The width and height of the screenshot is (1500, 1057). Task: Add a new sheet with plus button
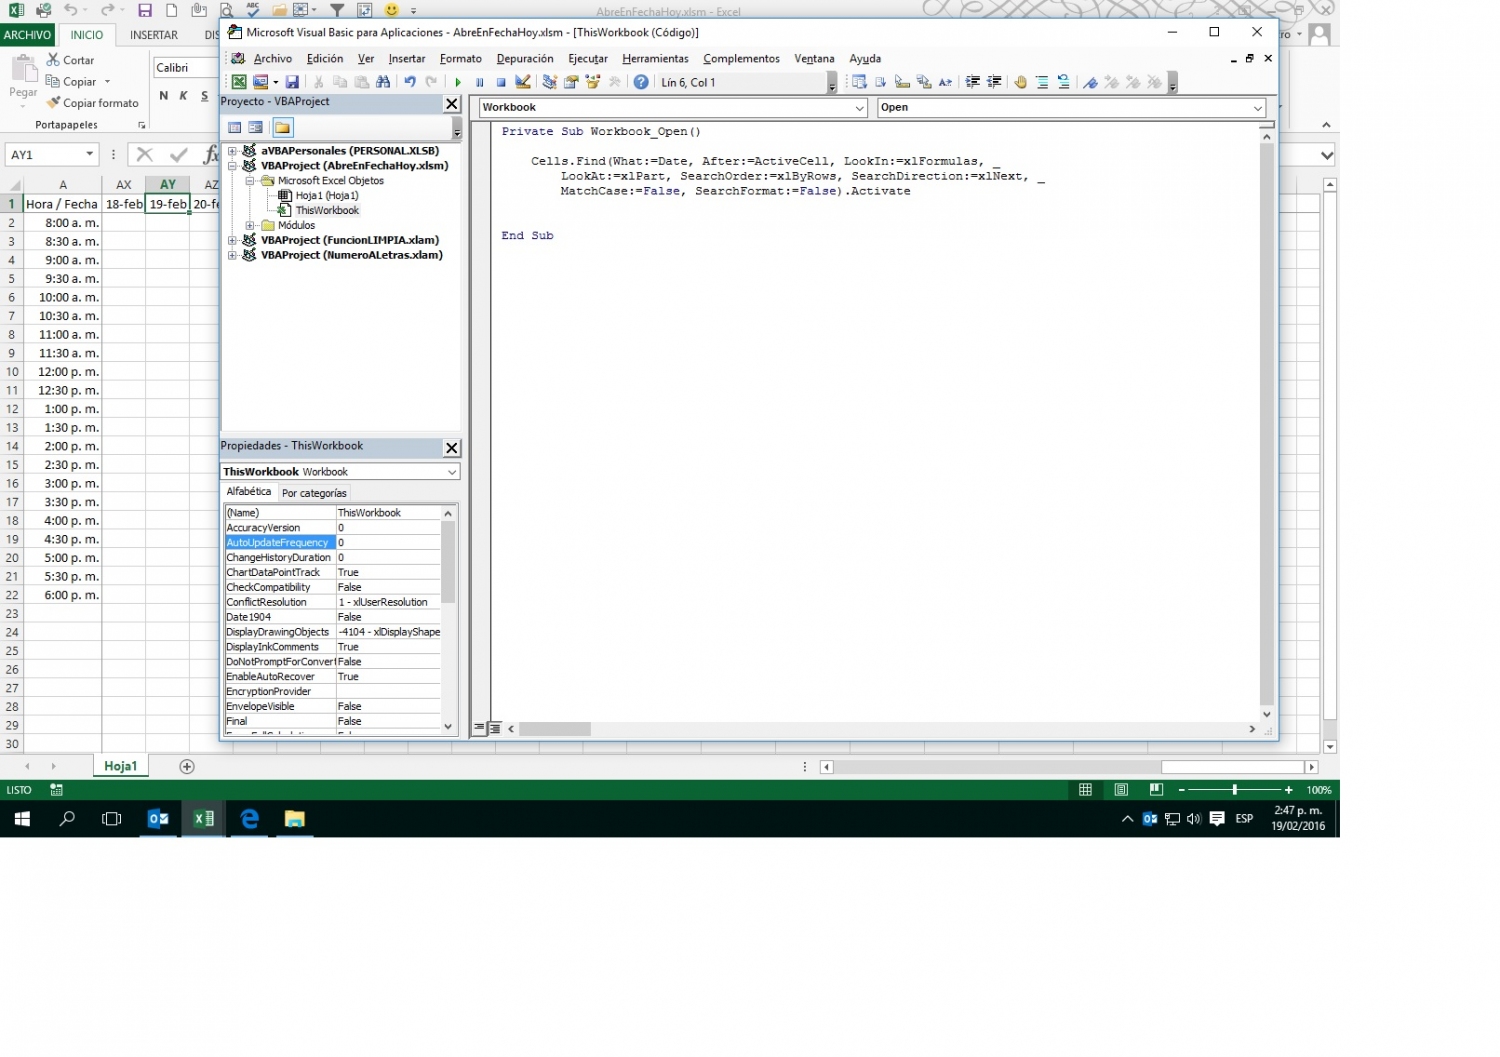186,767
